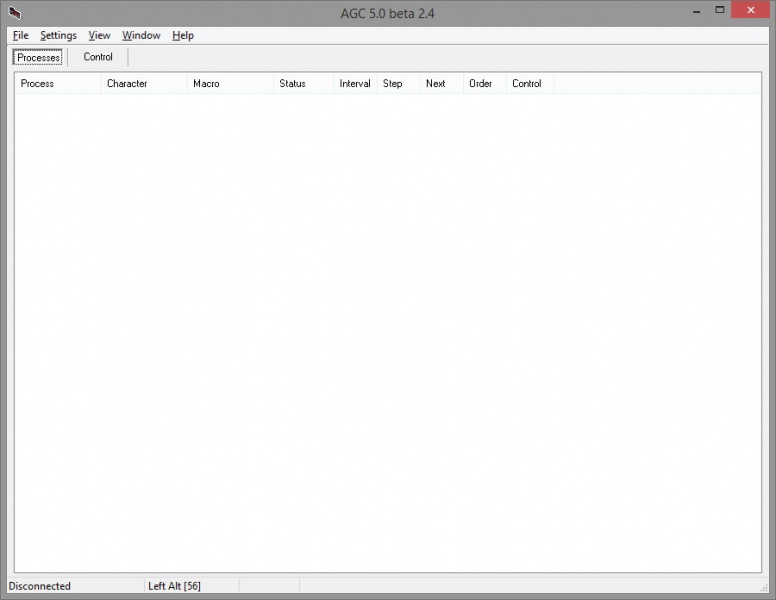This screenshot has height=600, width=776.
Task: Select the Interval column header
Action: click(355, 84)
